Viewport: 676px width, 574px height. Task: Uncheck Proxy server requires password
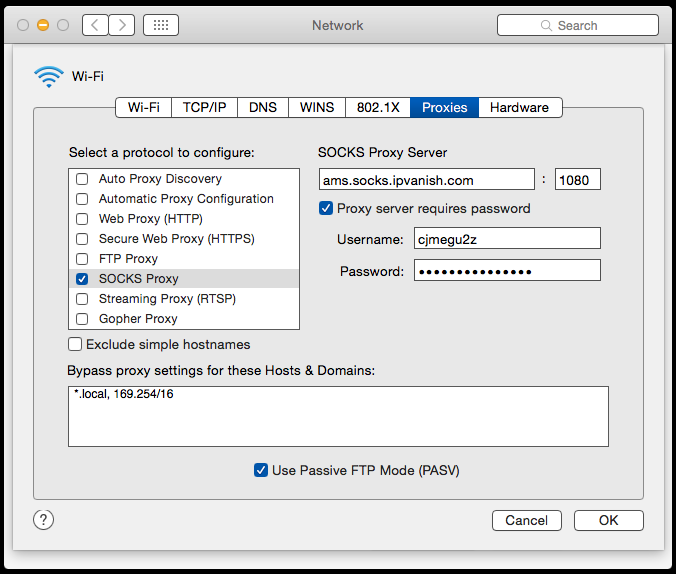(x=326, y=208)
